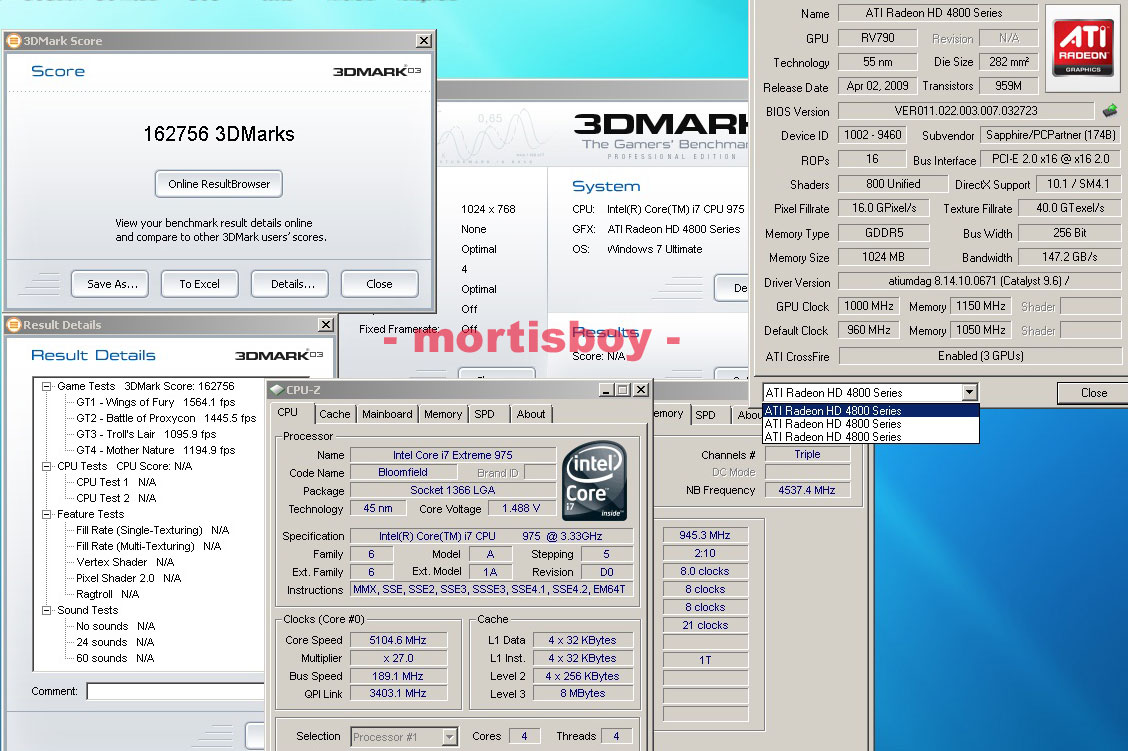Viewport: 1128px width, 751px height.
Task: Click the 162756 3DMarks score text
Action: pyautogui.click(x=219, y=134)
